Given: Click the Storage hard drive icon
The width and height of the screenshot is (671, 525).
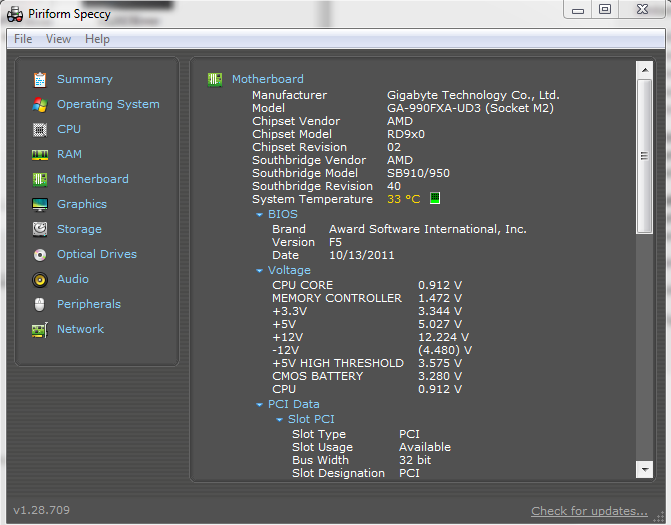Looking at the screenshot, I should [x=40, y=229].
